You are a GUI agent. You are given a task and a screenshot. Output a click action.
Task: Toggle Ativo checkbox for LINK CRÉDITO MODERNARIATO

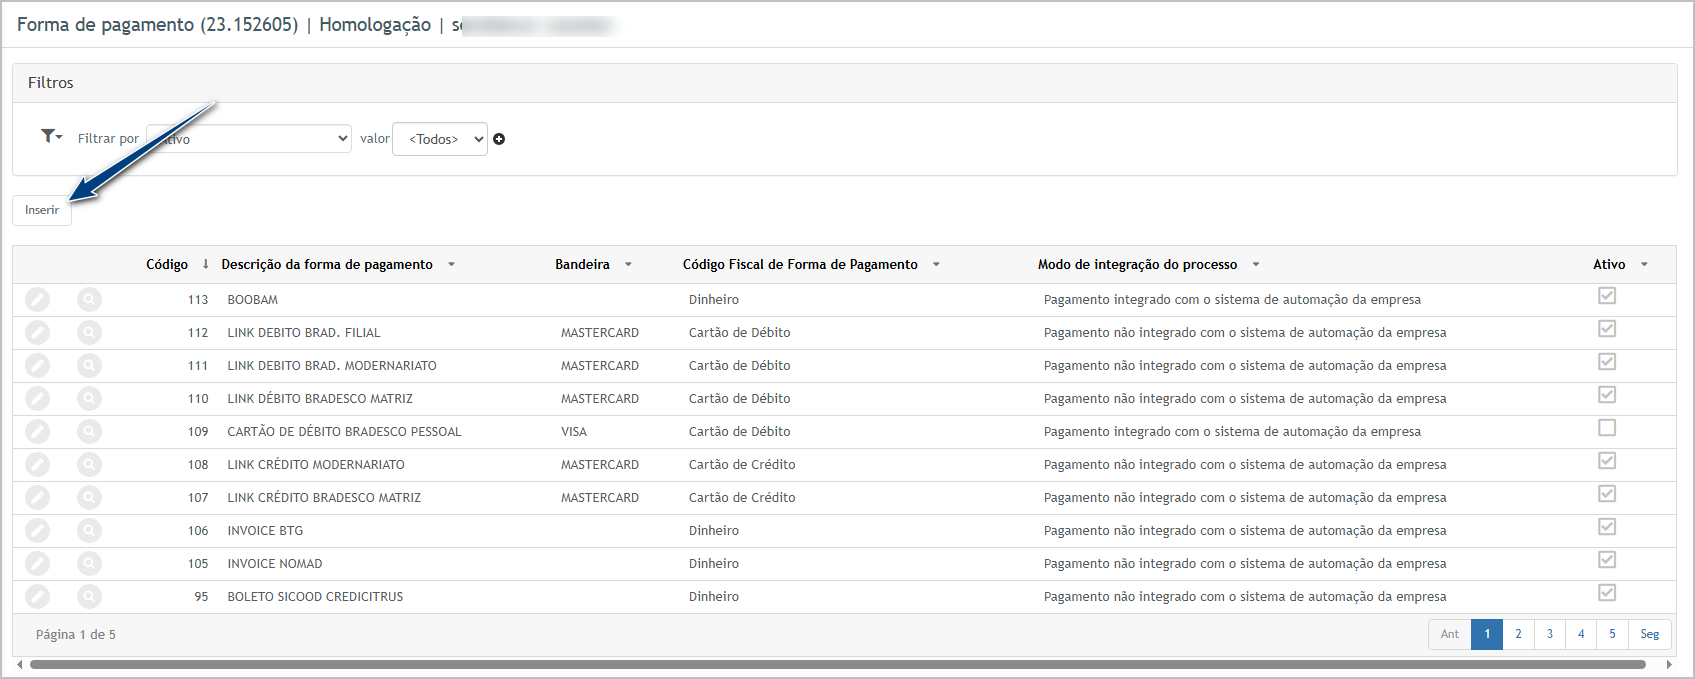pyautogui.click(x=1607, y=461)
